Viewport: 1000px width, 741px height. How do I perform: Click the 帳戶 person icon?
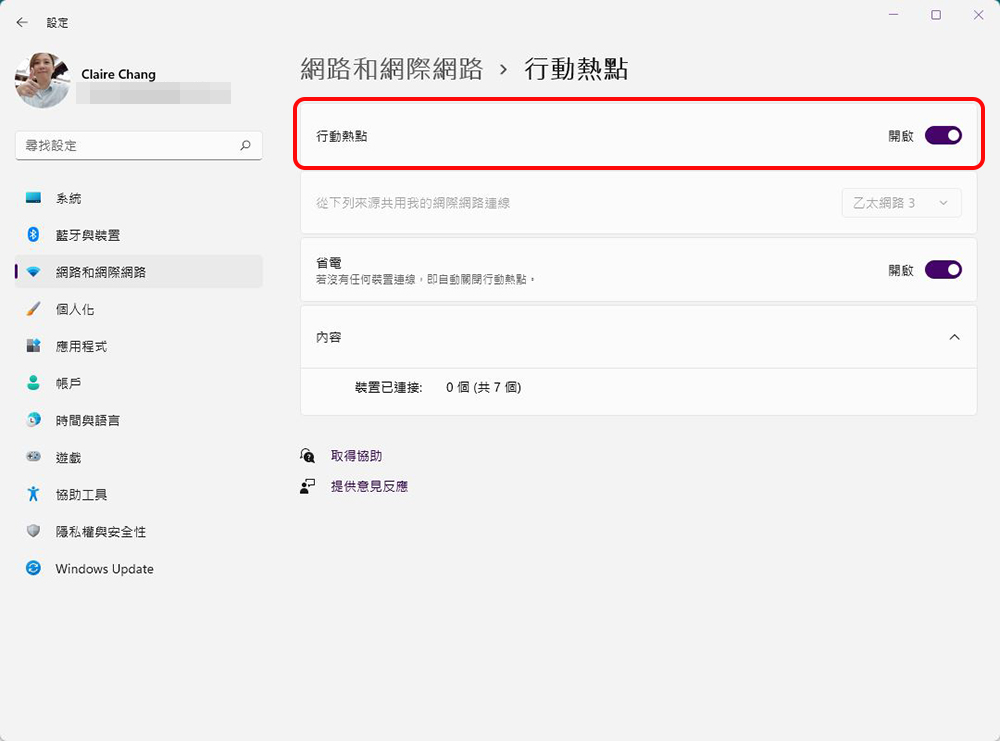point(34,383)
